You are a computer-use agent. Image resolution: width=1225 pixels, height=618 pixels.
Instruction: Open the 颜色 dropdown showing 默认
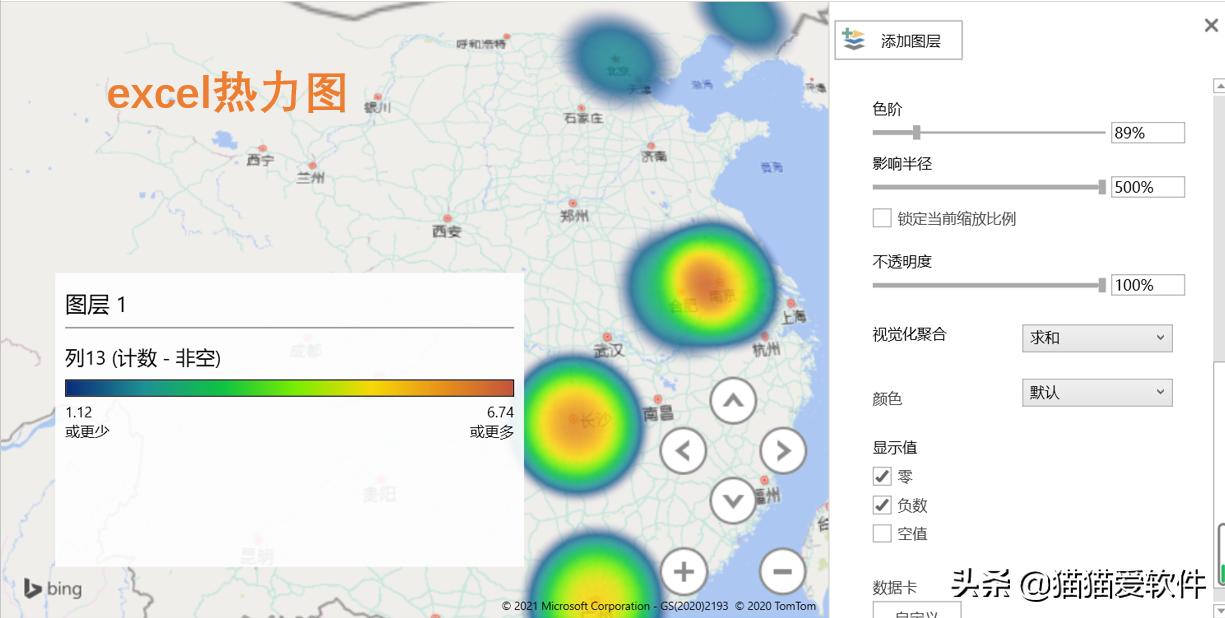pyautogui.click(x=1096, y=392)
